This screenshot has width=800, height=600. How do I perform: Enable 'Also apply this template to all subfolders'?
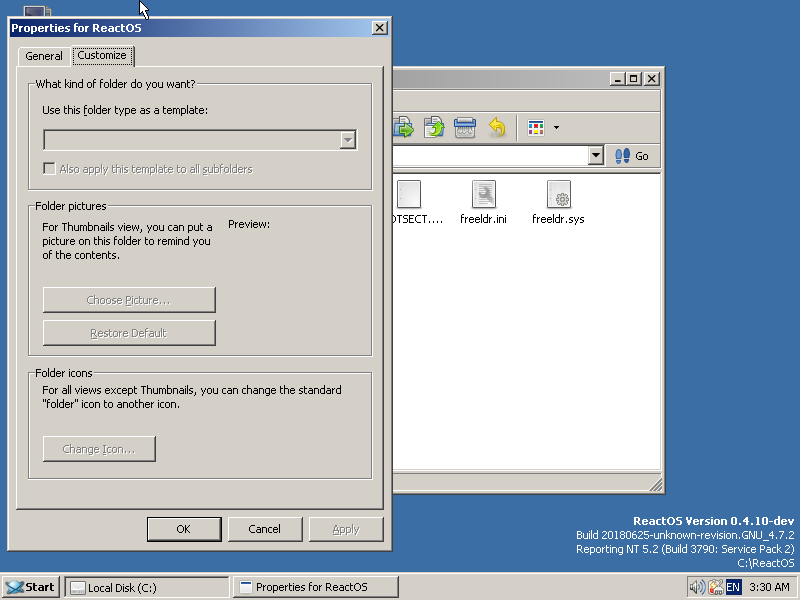click(x=49, y=168)
